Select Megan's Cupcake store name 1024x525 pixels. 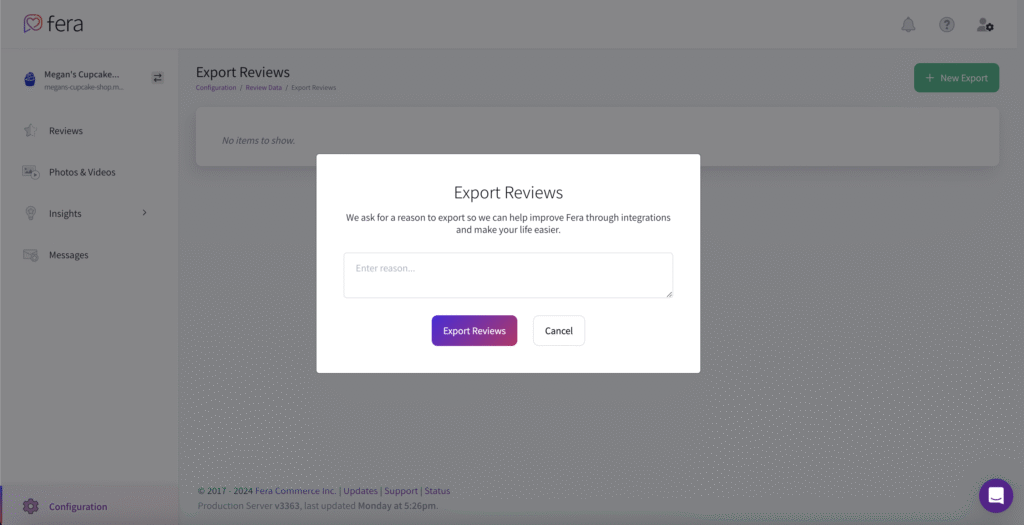click(83, 74)
